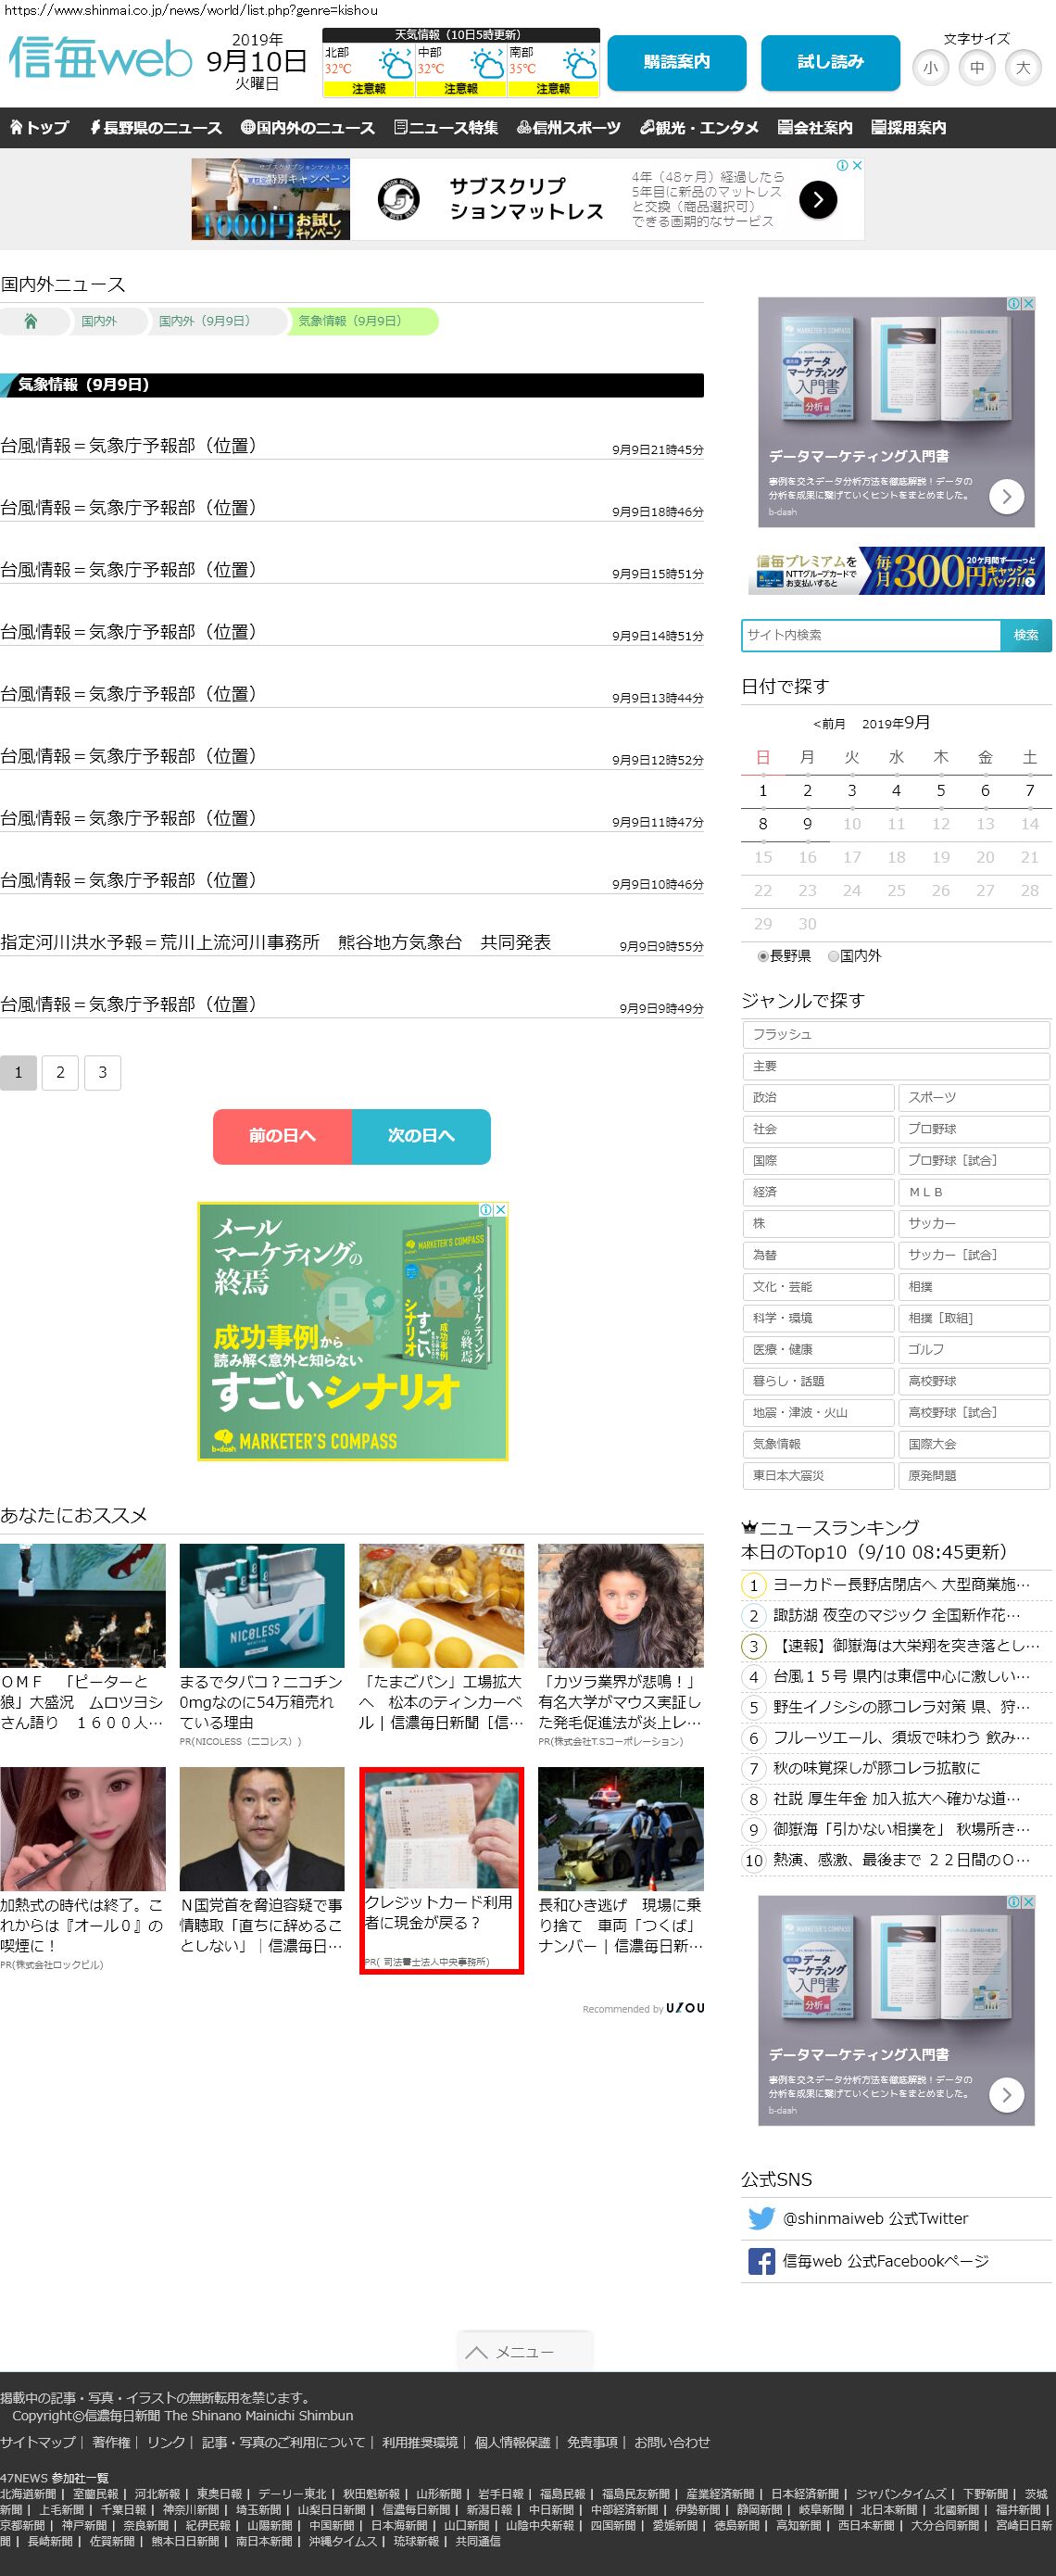The image size is (1056, 2576).
Task: Set font size to large (大)
Action: click(1022, 68)
